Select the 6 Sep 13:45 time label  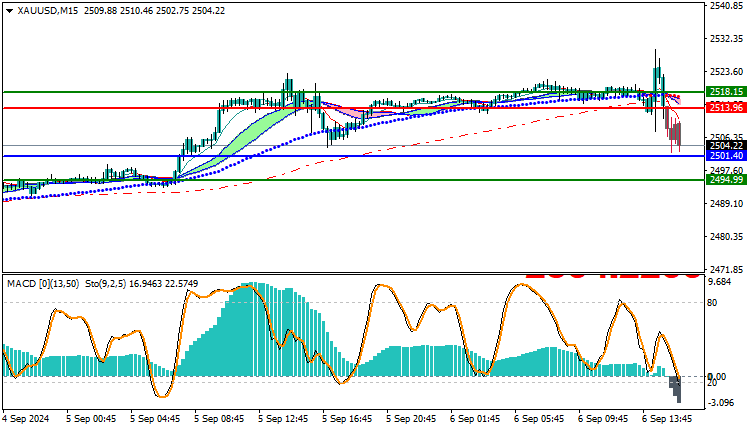[x=668, y=419]
